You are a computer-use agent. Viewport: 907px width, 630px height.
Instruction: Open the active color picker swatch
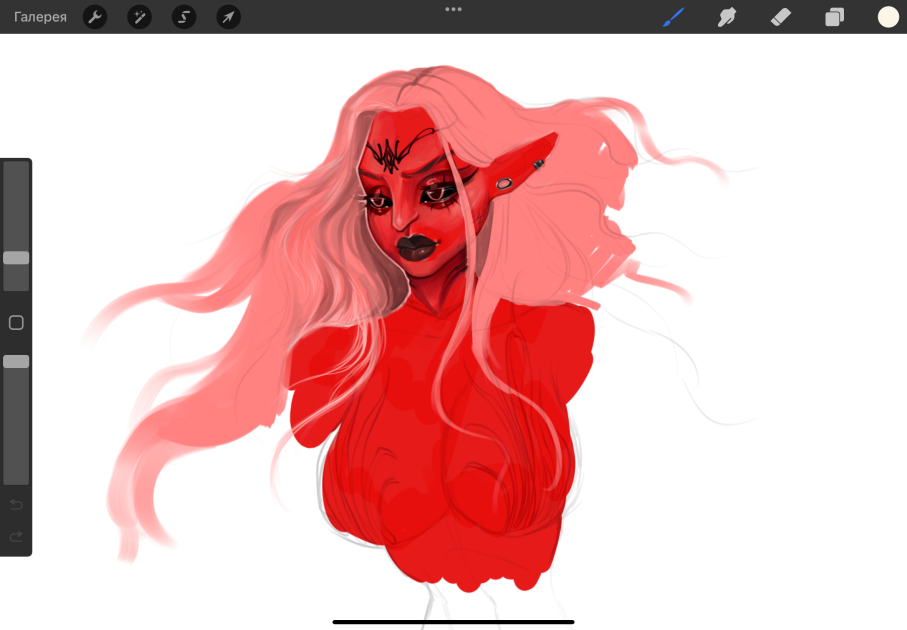point(888,17)
